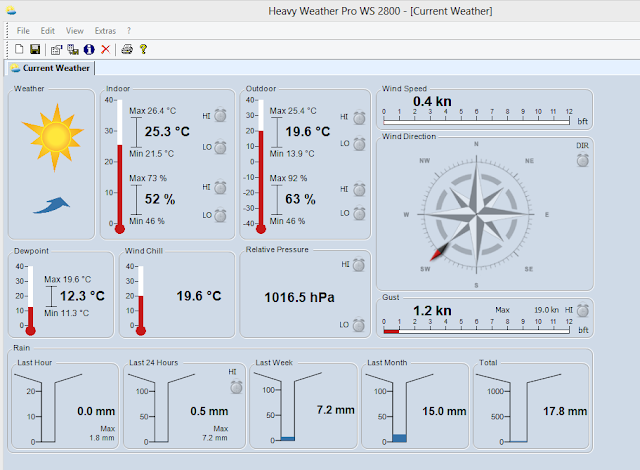Click the Dewpoint 12.3 °C value
The image size is (640, 470).
coord(82,296)
